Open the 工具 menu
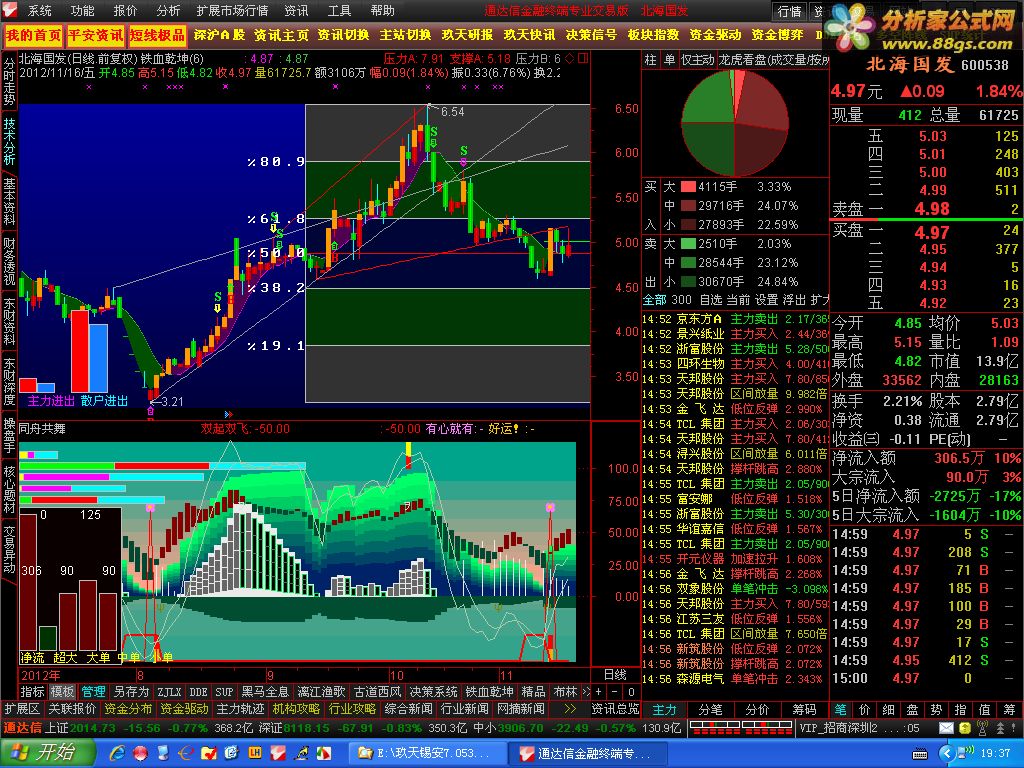 pos(340,10)
